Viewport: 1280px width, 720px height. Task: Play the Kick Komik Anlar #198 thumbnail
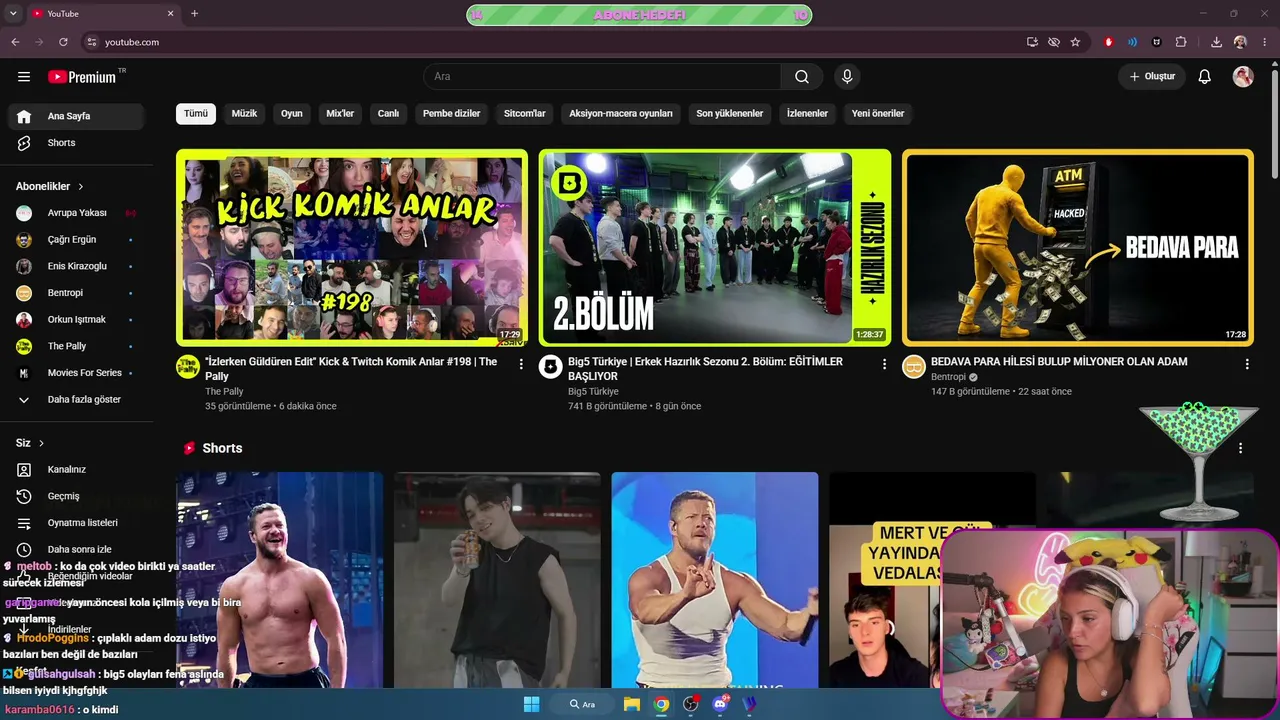pos(352,248)
